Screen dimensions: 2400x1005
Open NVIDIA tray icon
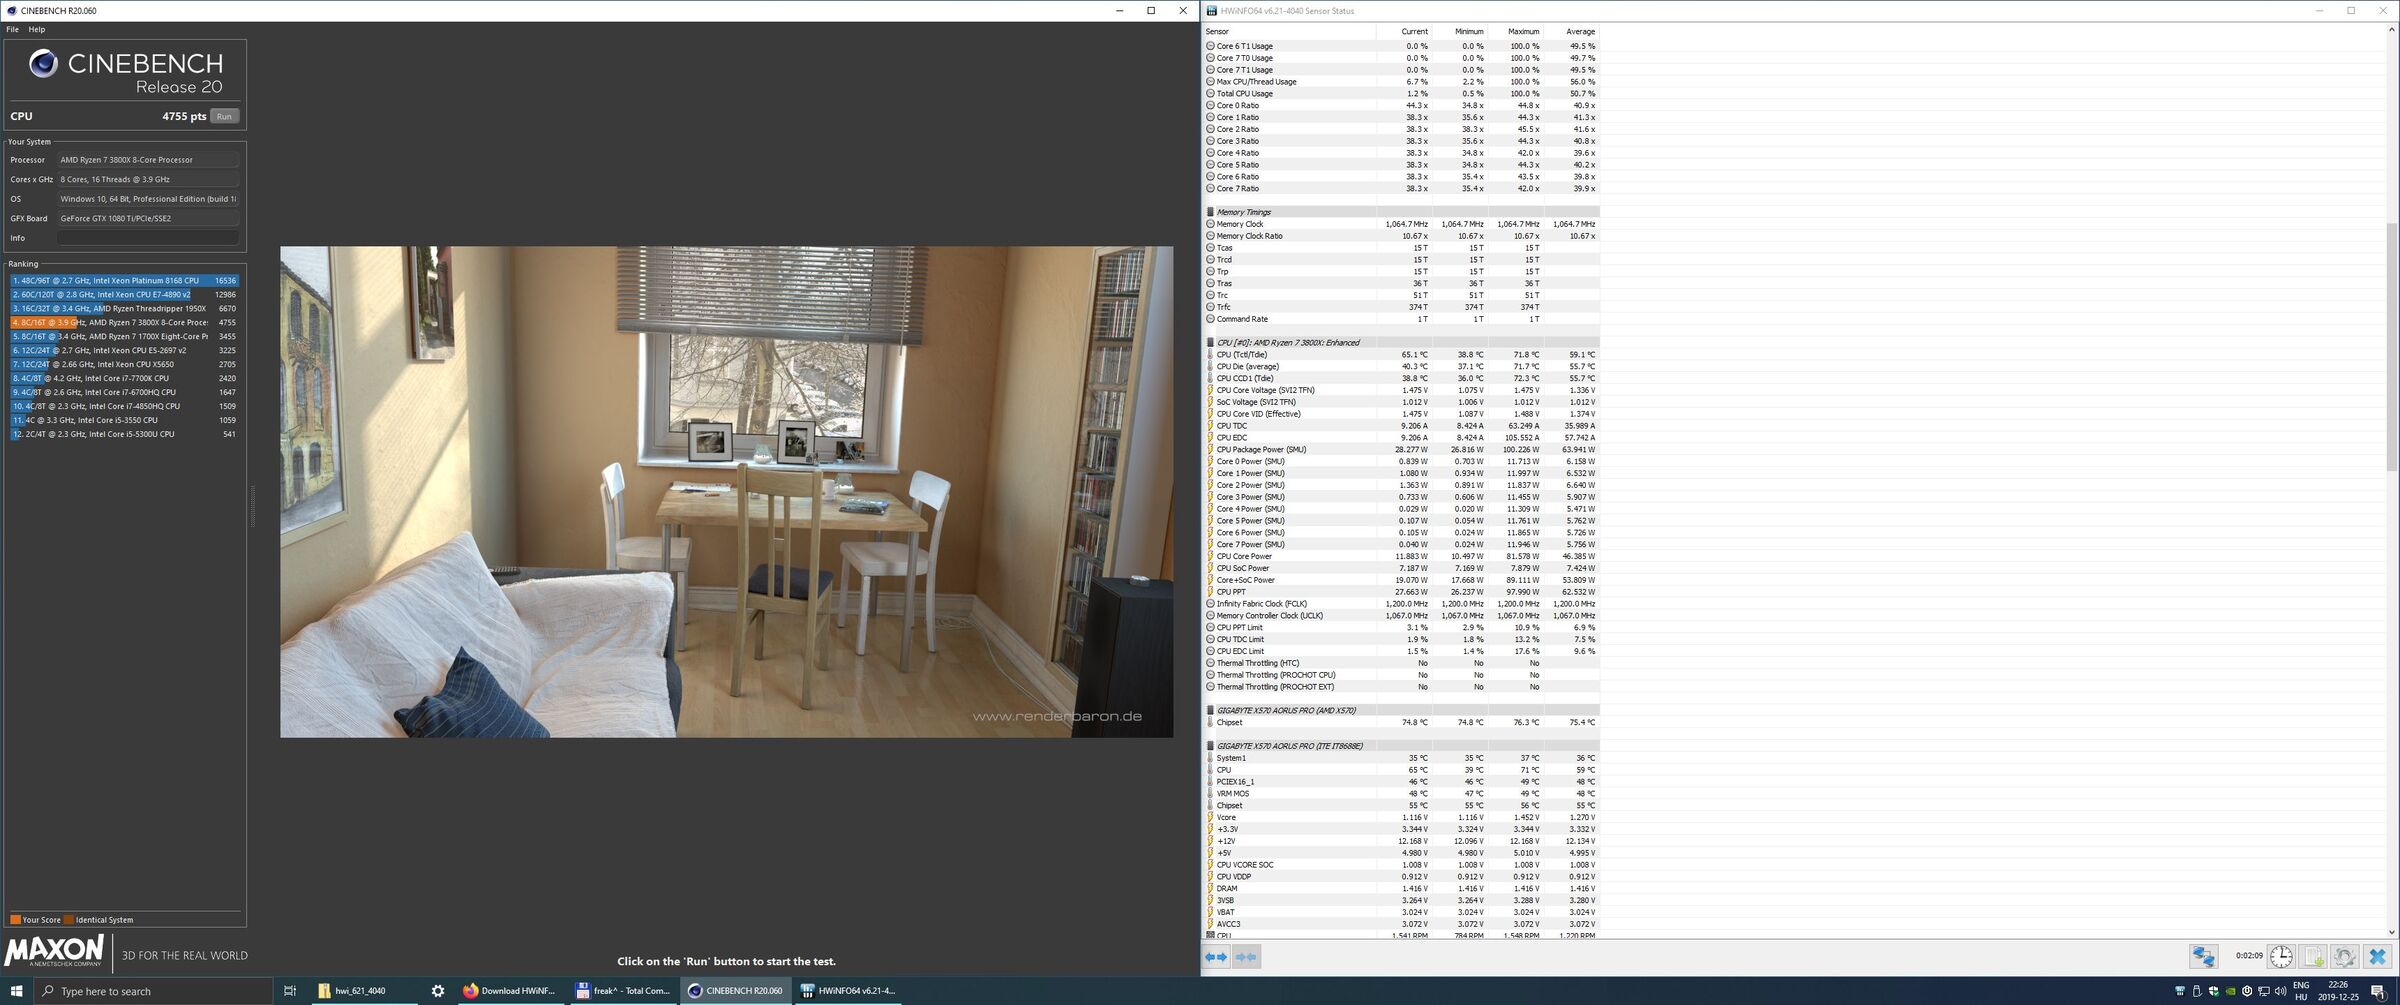click(x=2230, y=991)
